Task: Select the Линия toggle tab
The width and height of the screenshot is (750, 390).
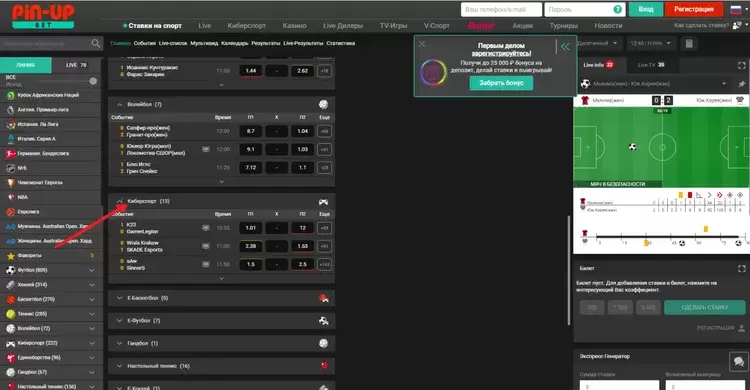Action: (25, 65)
